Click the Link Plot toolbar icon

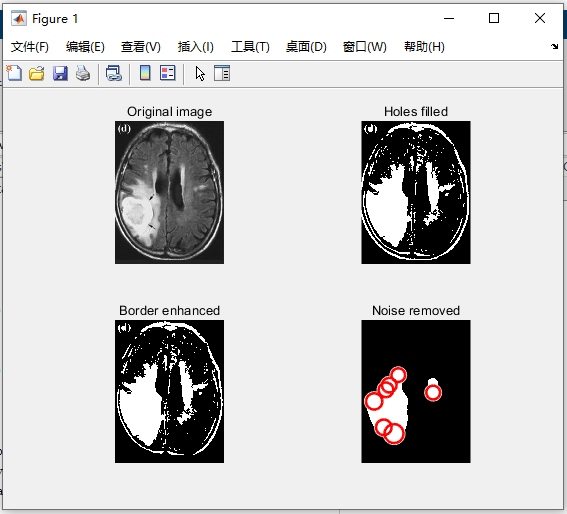tap(114, 73)
